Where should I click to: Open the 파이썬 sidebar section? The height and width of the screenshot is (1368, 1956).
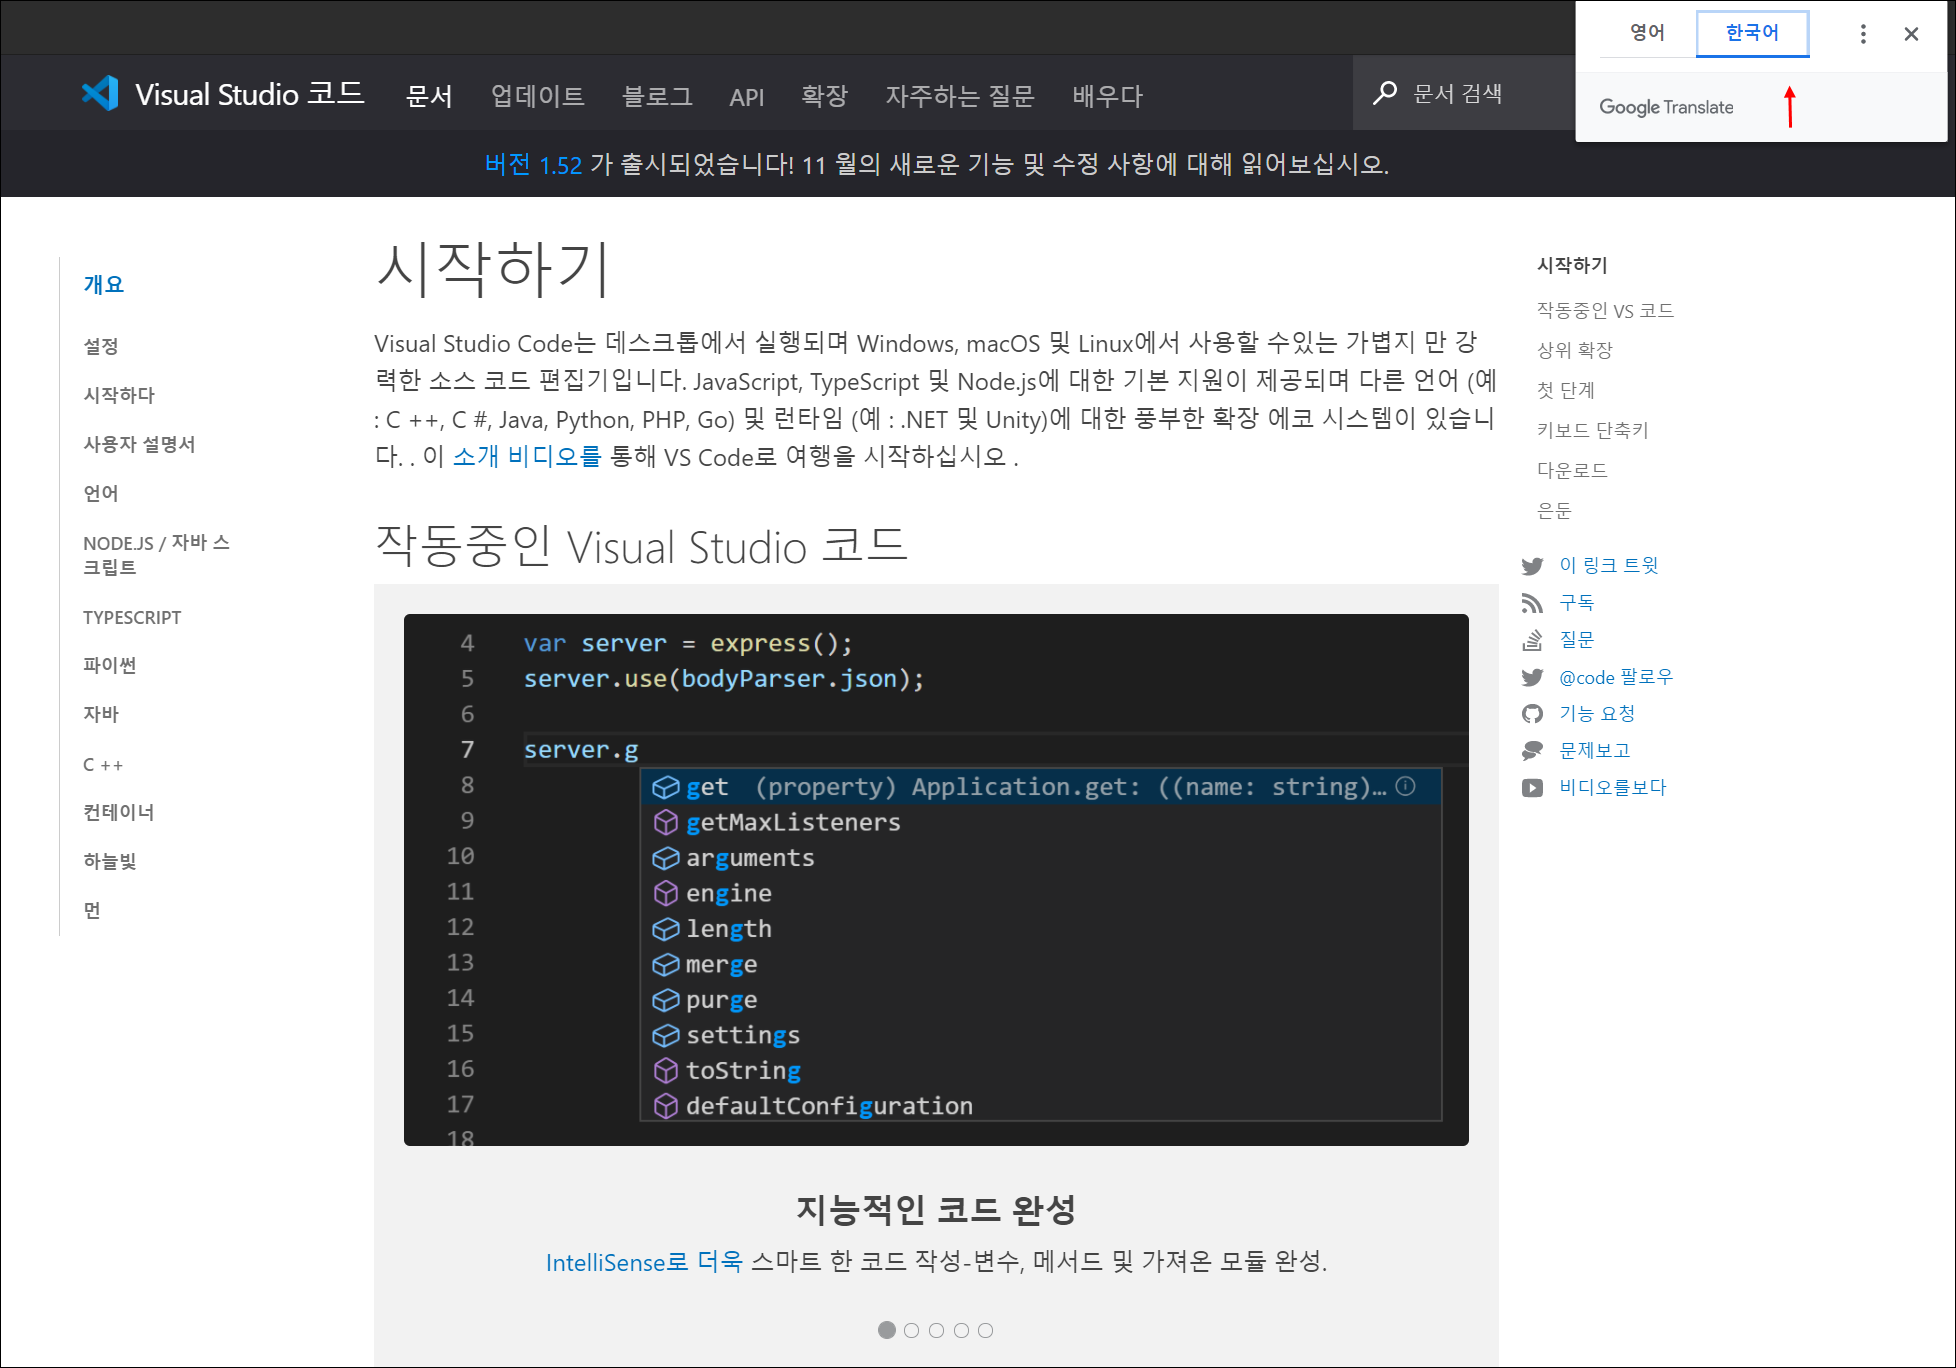[x=110, y=665]
